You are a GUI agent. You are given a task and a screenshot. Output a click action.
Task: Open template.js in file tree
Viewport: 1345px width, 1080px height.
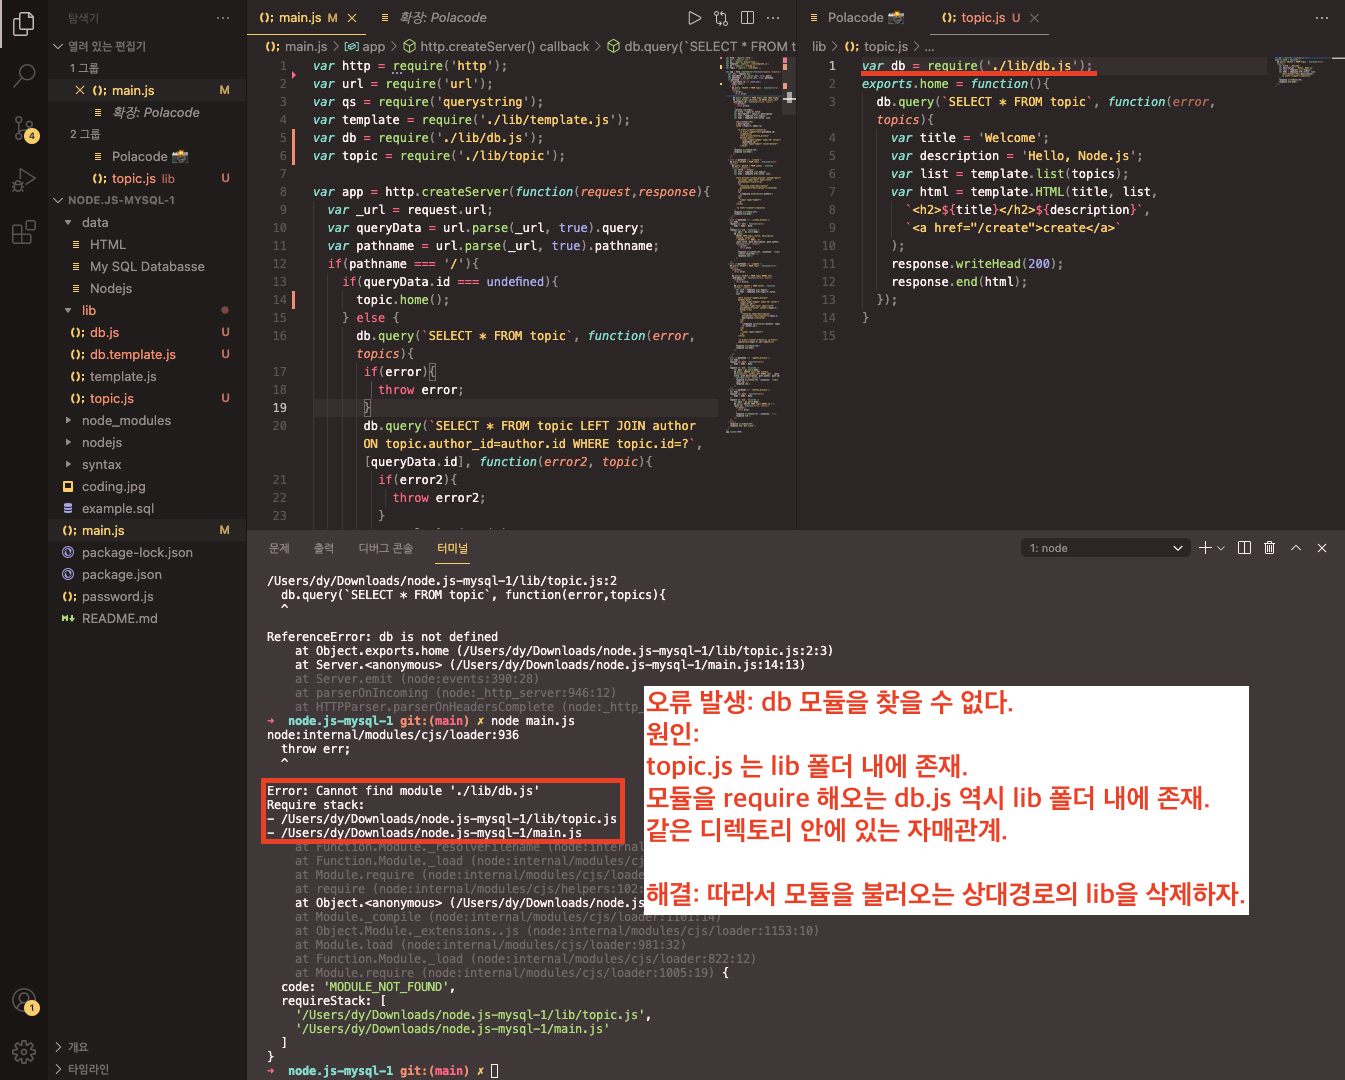147,376
